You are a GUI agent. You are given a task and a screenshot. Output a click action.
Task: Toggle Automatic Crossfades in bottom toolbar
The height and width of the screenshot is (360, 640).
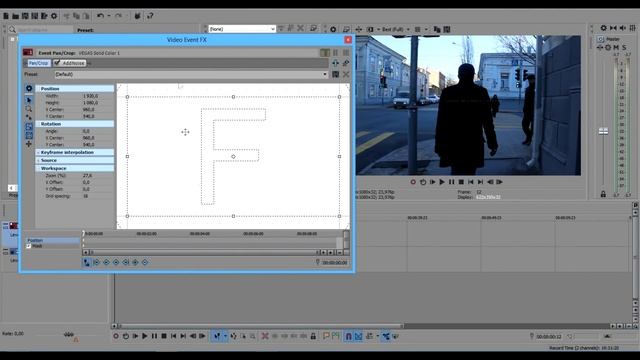358,336
